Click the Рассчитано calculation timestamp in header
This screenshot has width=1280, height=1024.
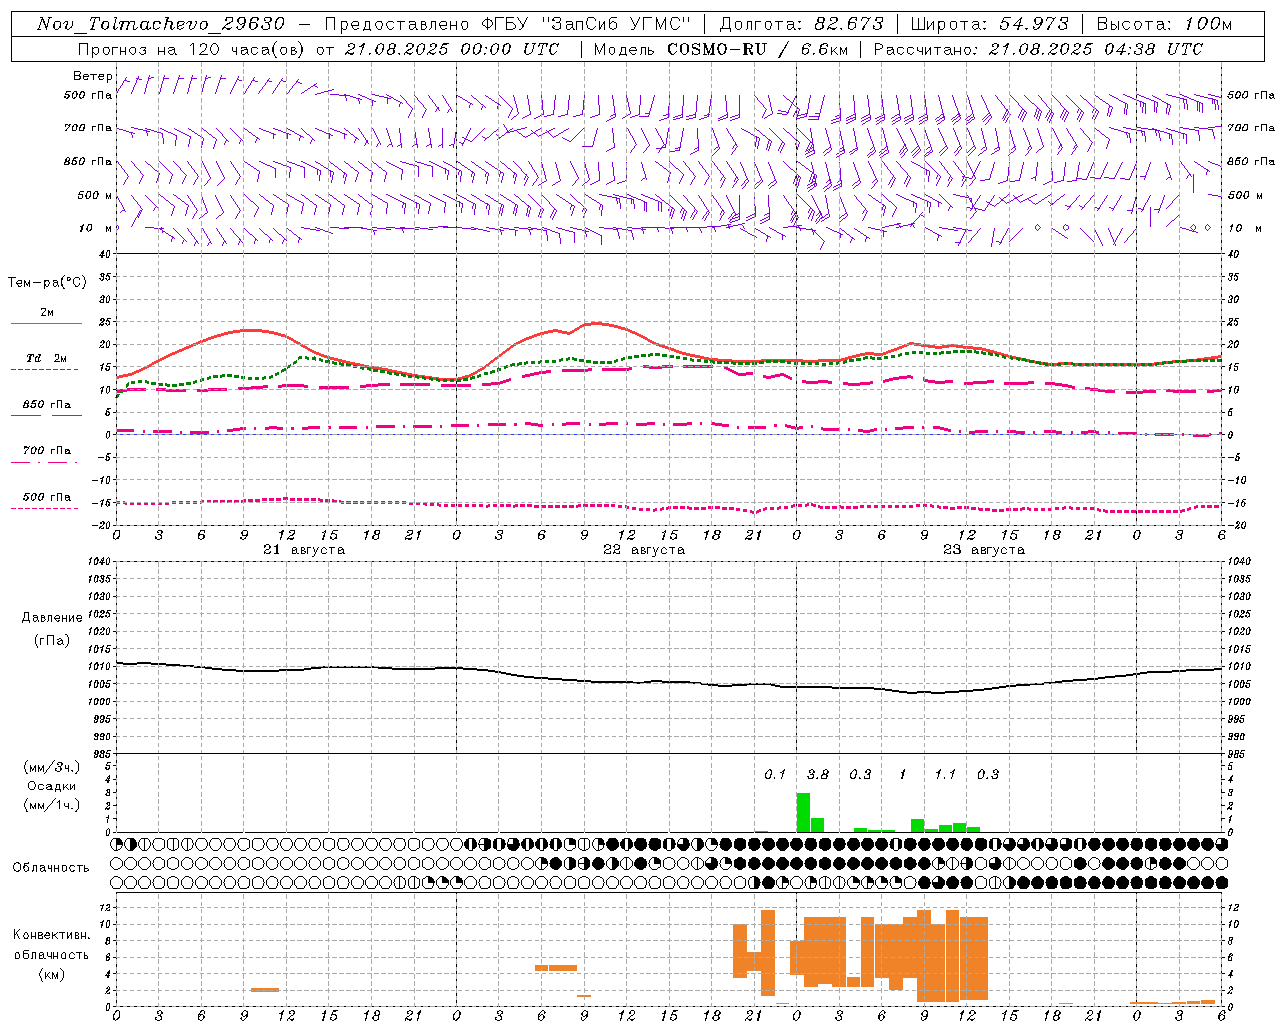click(x=1038, y=49)
